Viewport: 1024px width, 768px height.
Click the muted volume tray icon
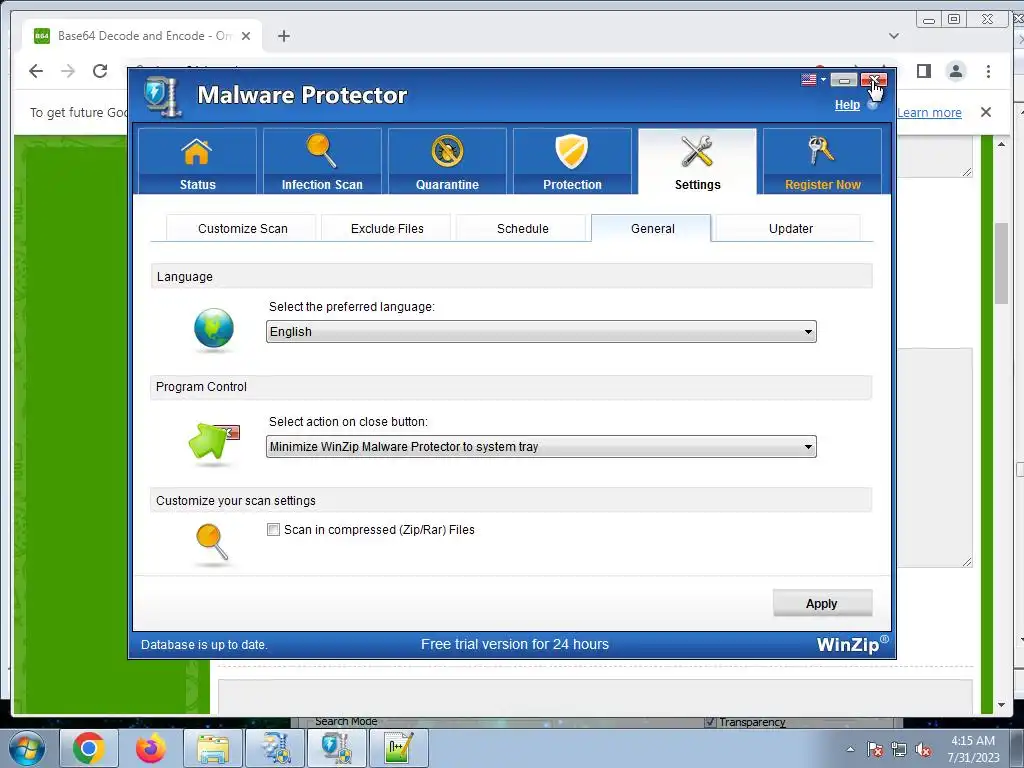923,749
